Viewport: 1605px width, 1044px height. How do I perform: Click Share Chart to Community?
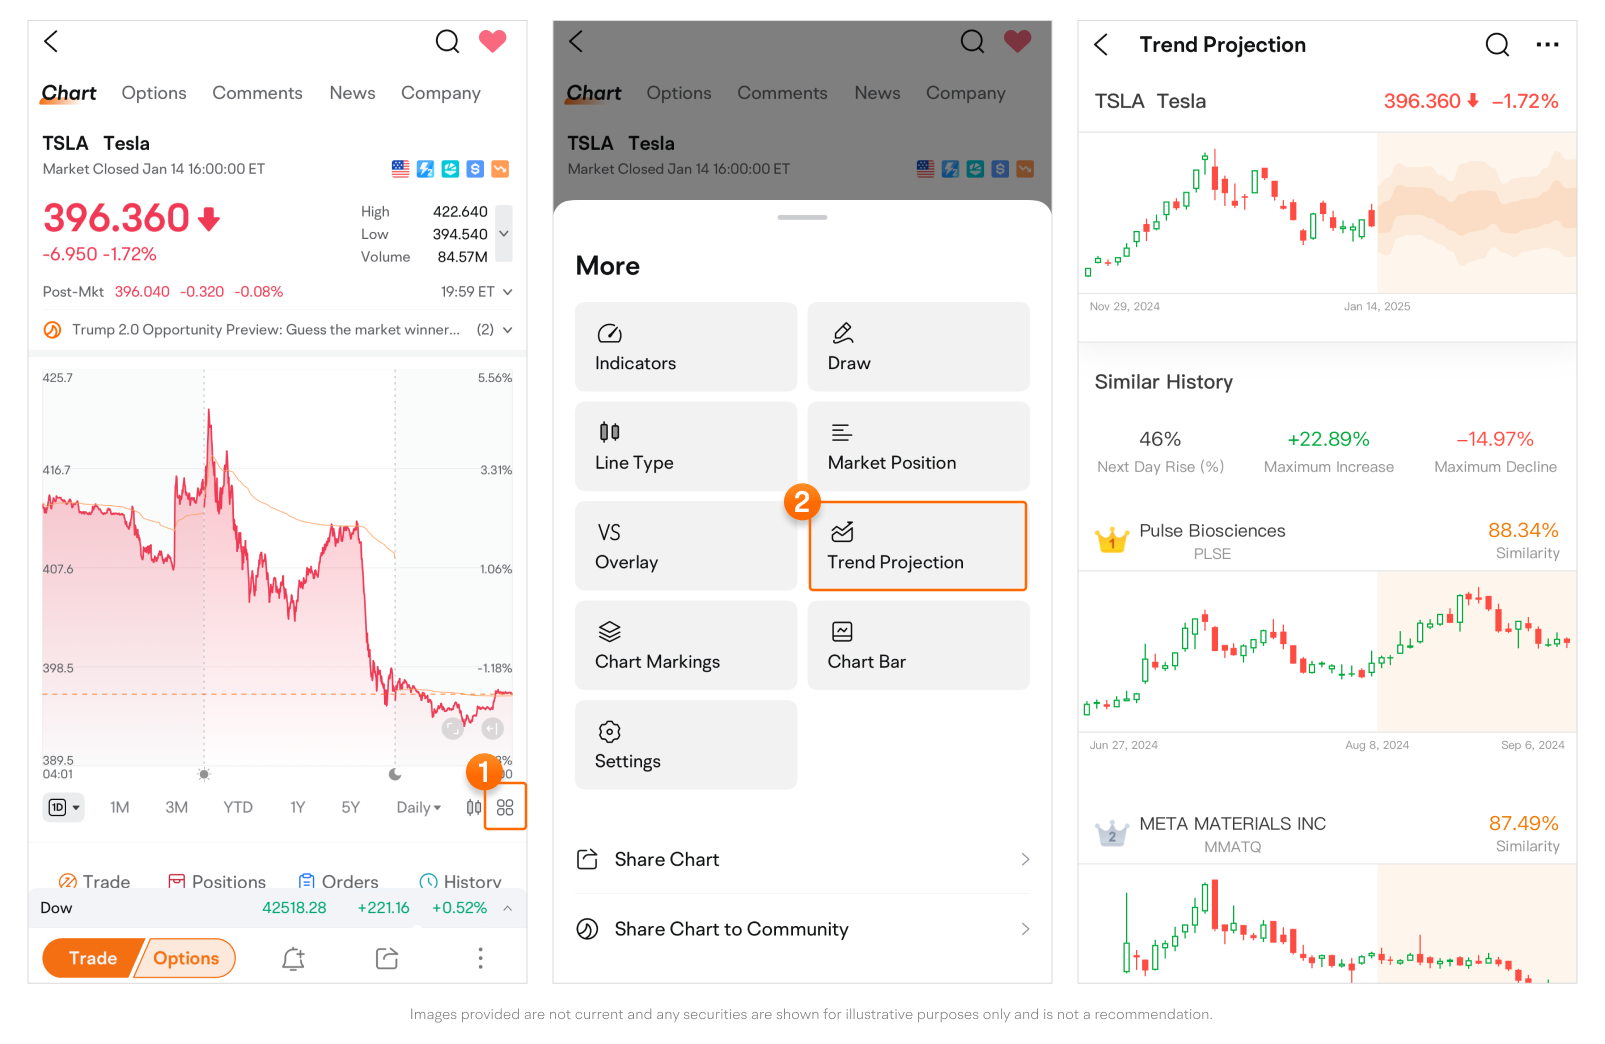(x=802, y=930)
